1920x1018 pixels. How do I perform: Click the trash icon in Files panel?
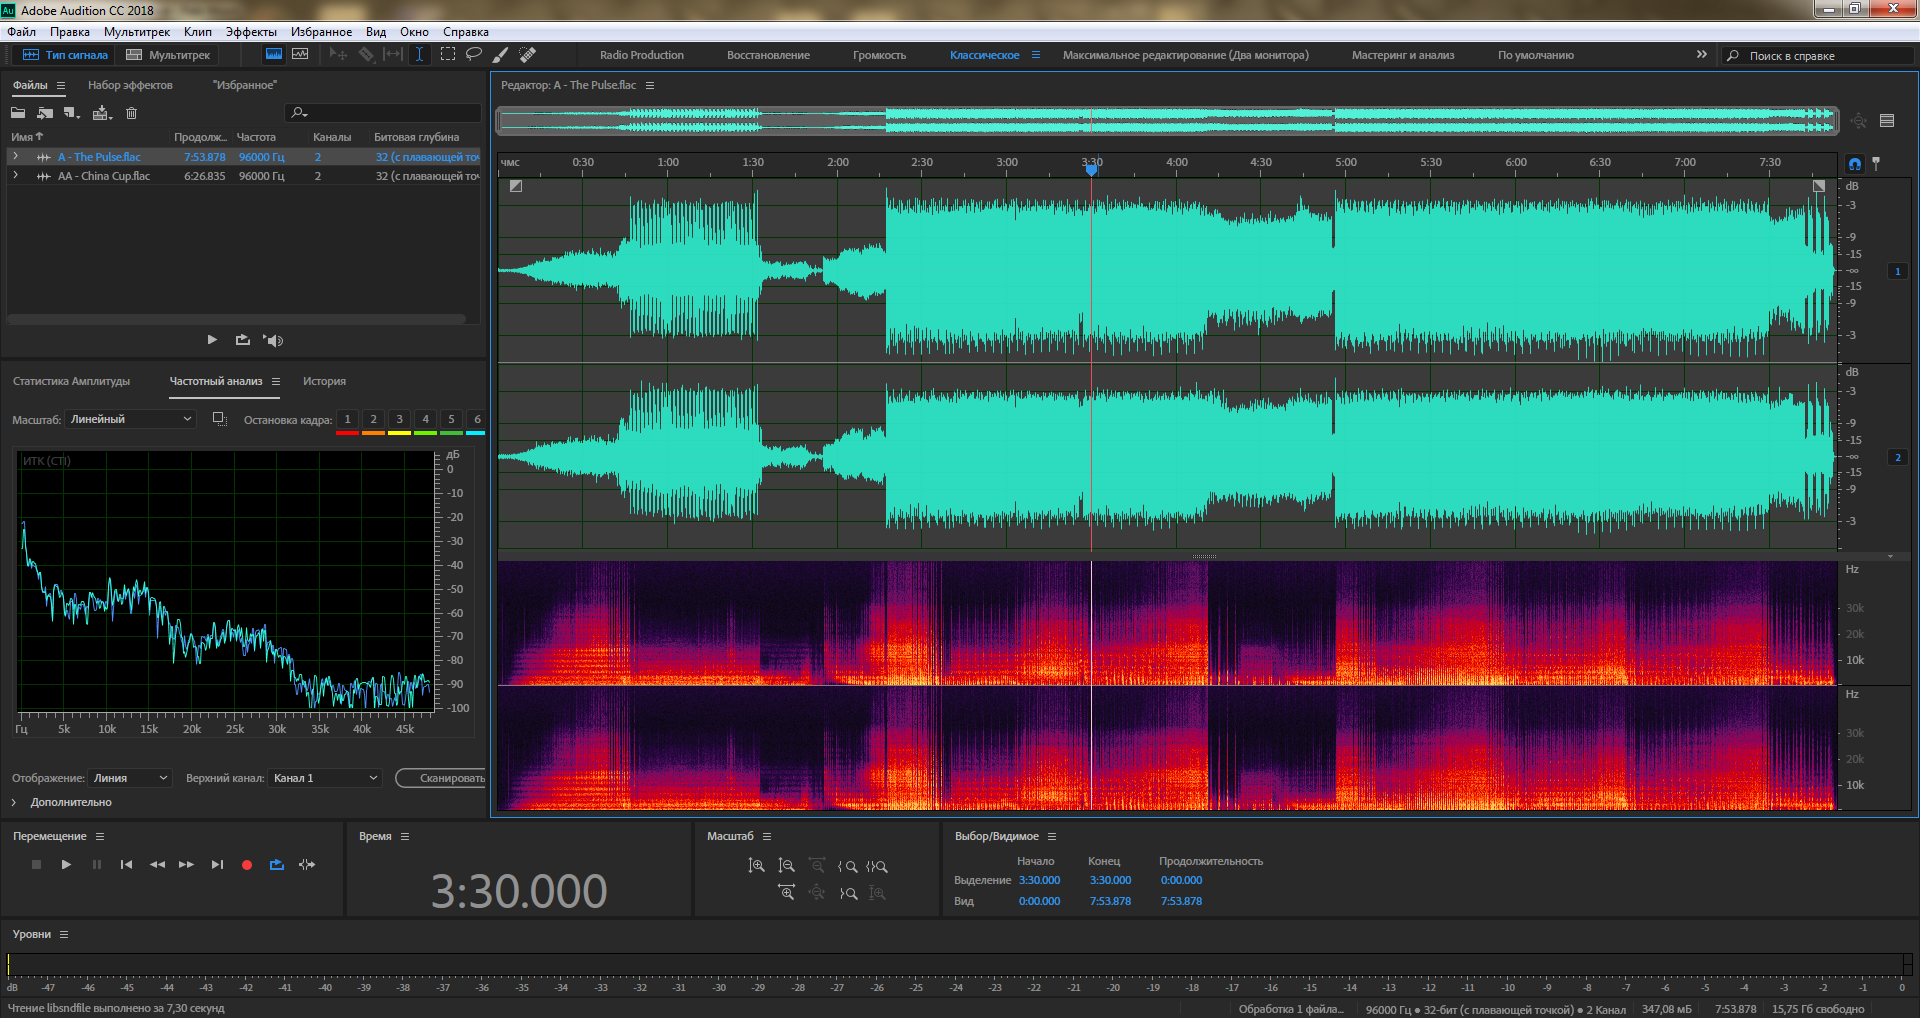click(x=131, y=113)
